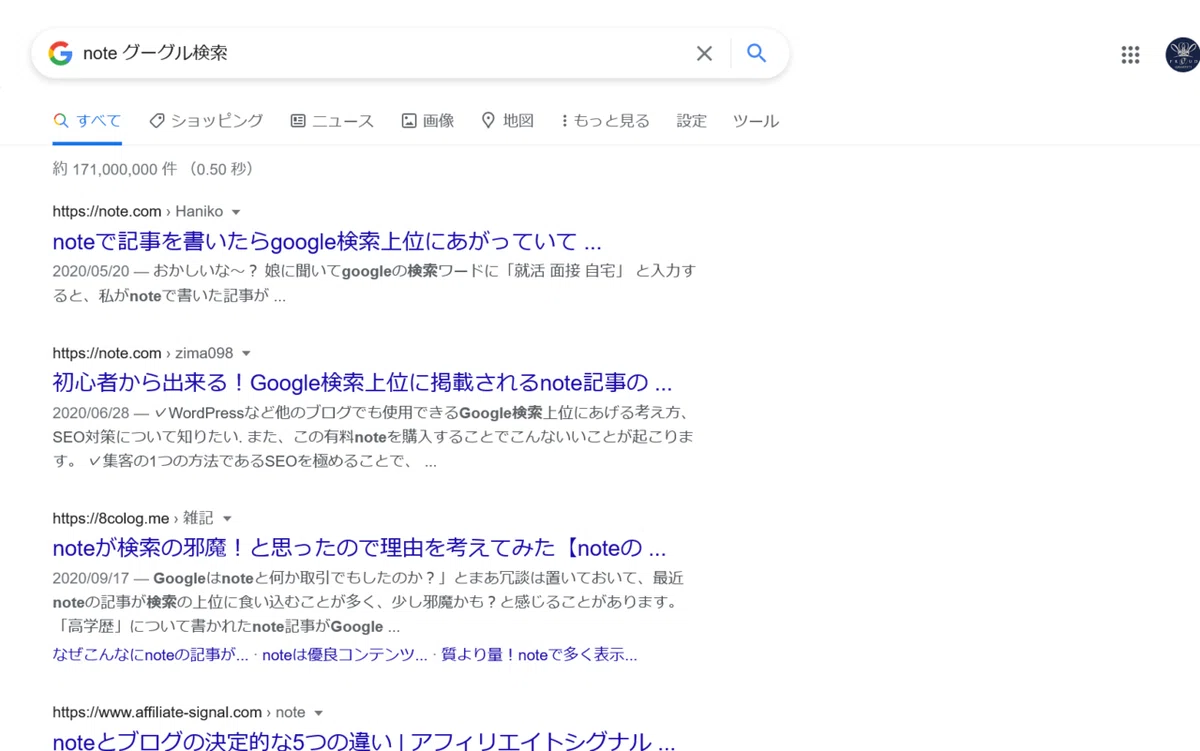This screenshot has width=1200, height=751.
Task: Click the Google logo in search bar
Action: 60,53
